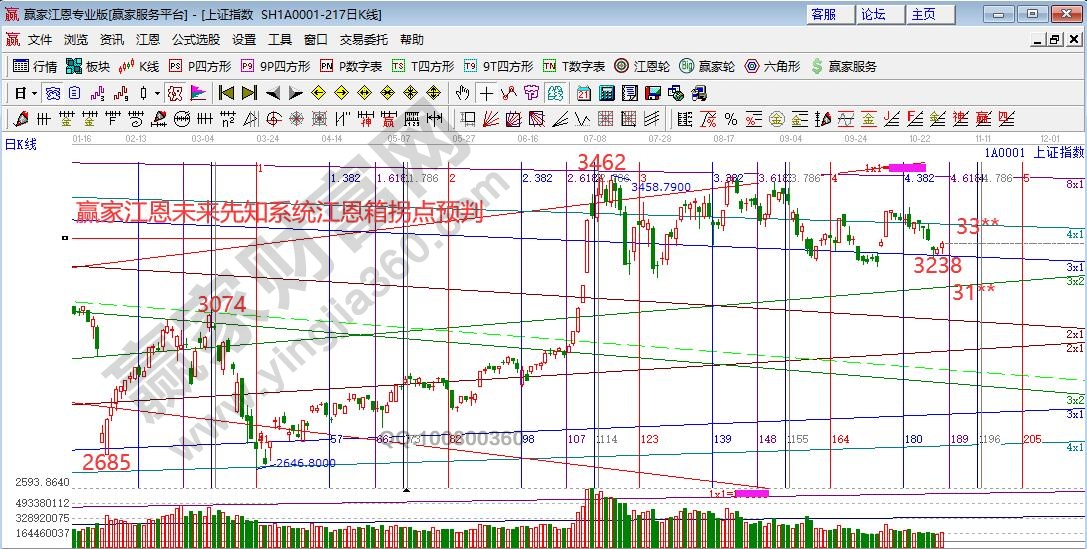Open the calculator tool icon

[606, 93]
